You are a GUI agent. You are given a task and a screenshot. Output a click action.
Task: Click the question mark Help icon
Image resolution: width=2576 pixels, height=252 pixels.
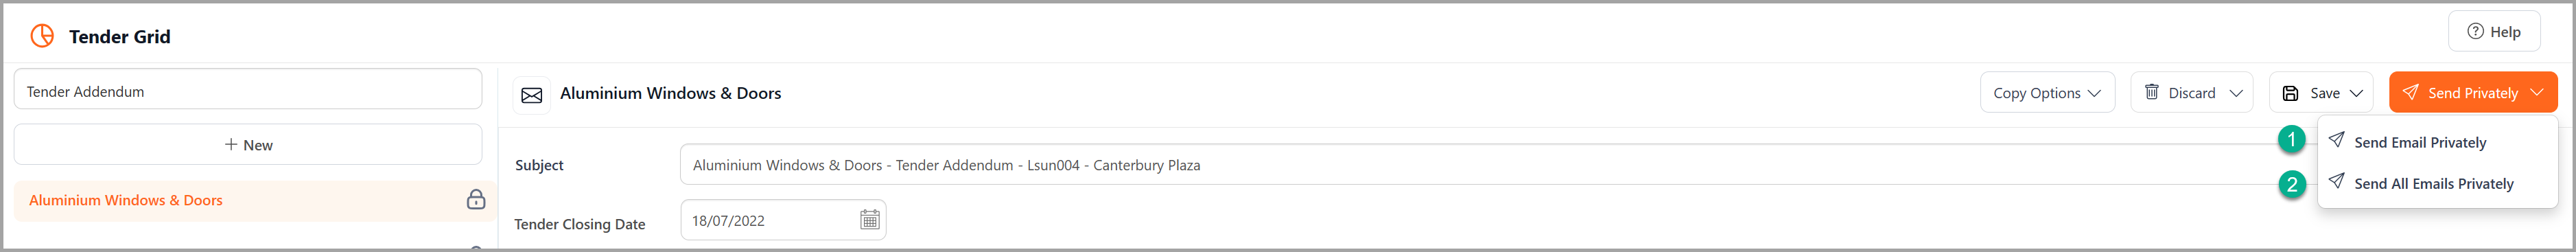[2475, 31]
